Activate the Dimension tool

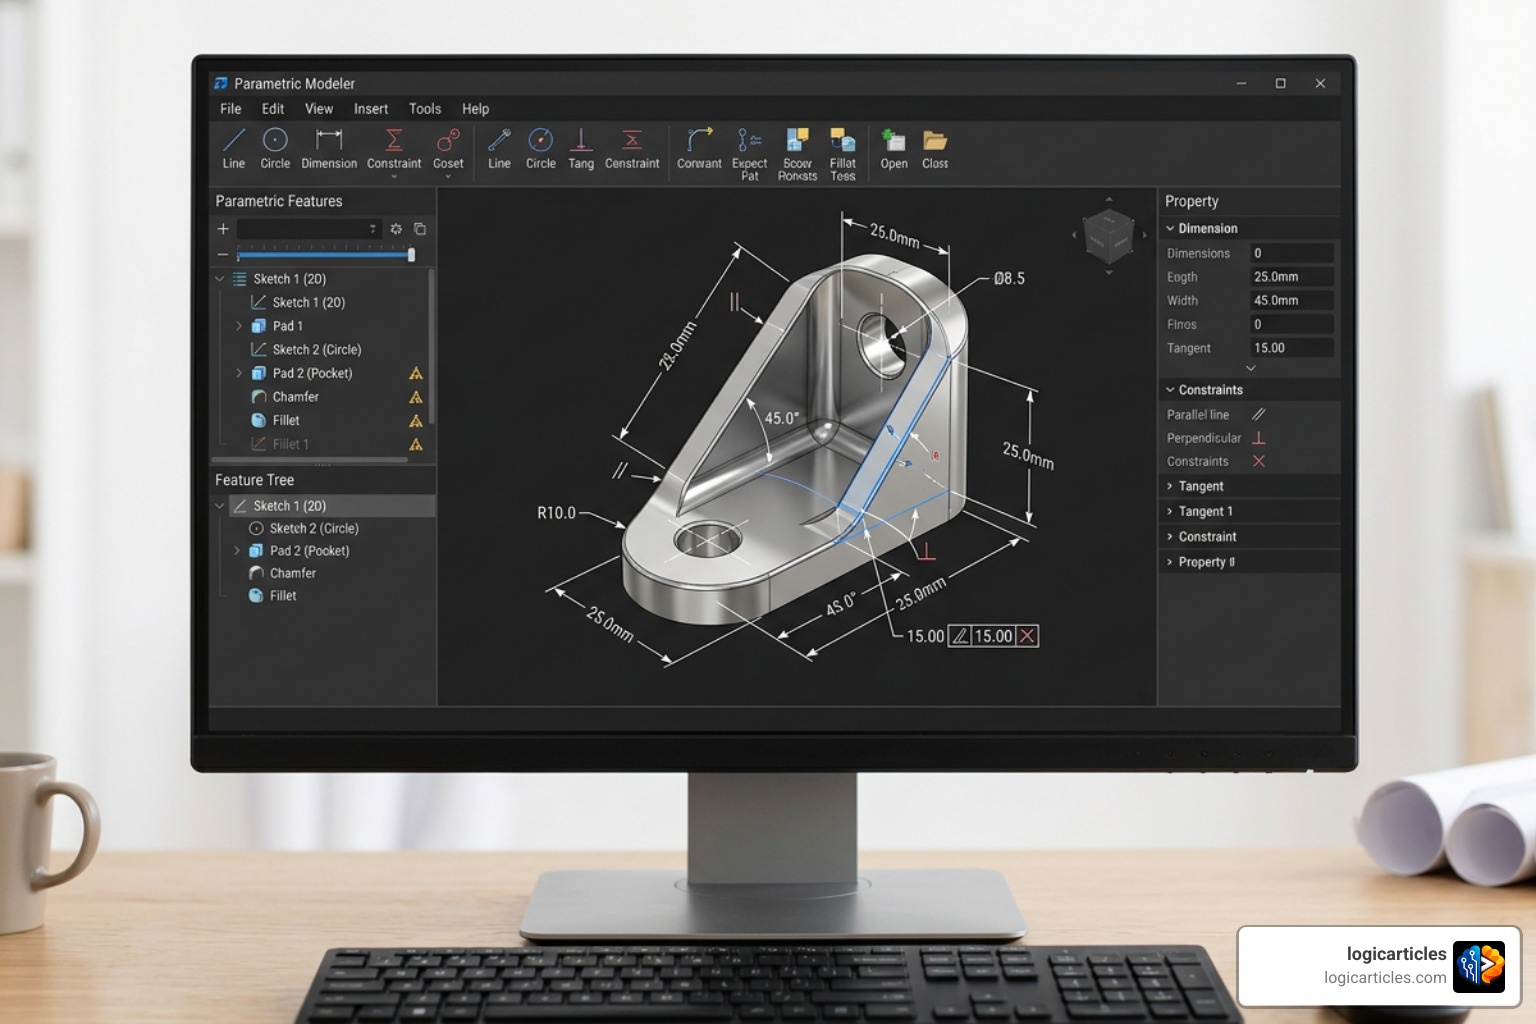point(329,149)
